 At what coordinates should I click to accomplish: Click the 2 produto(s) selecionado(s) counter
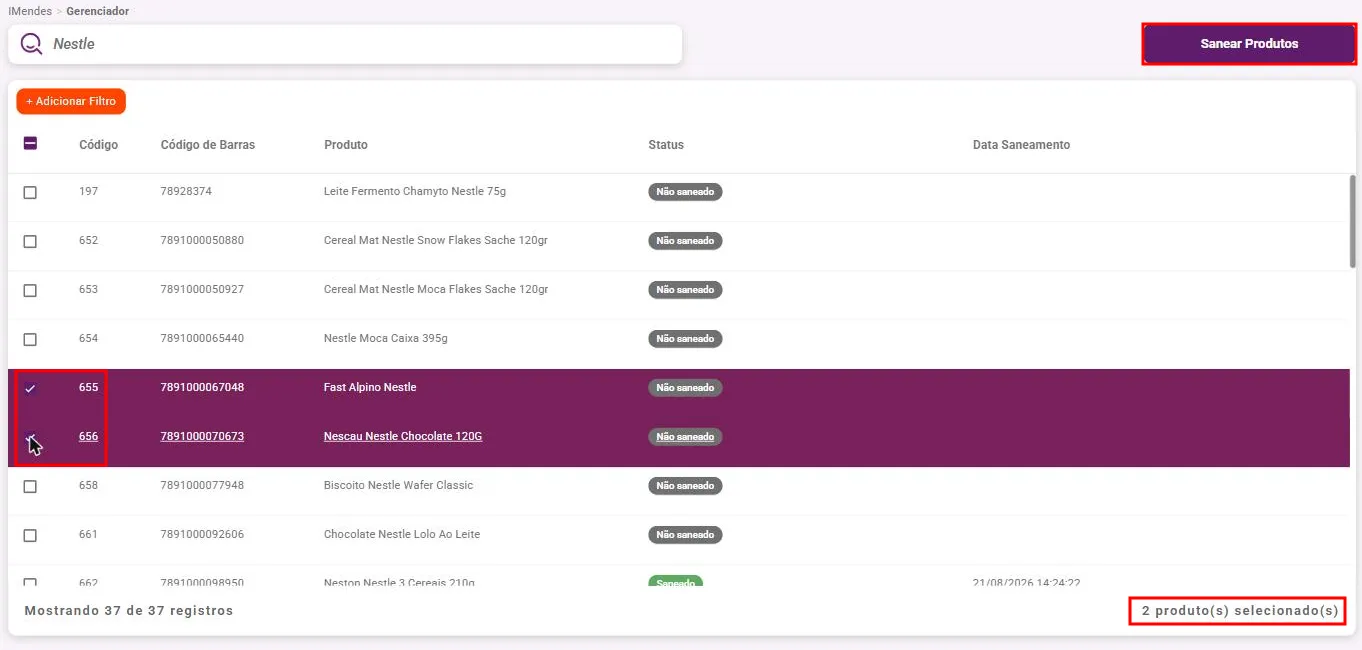point(1240,611)
